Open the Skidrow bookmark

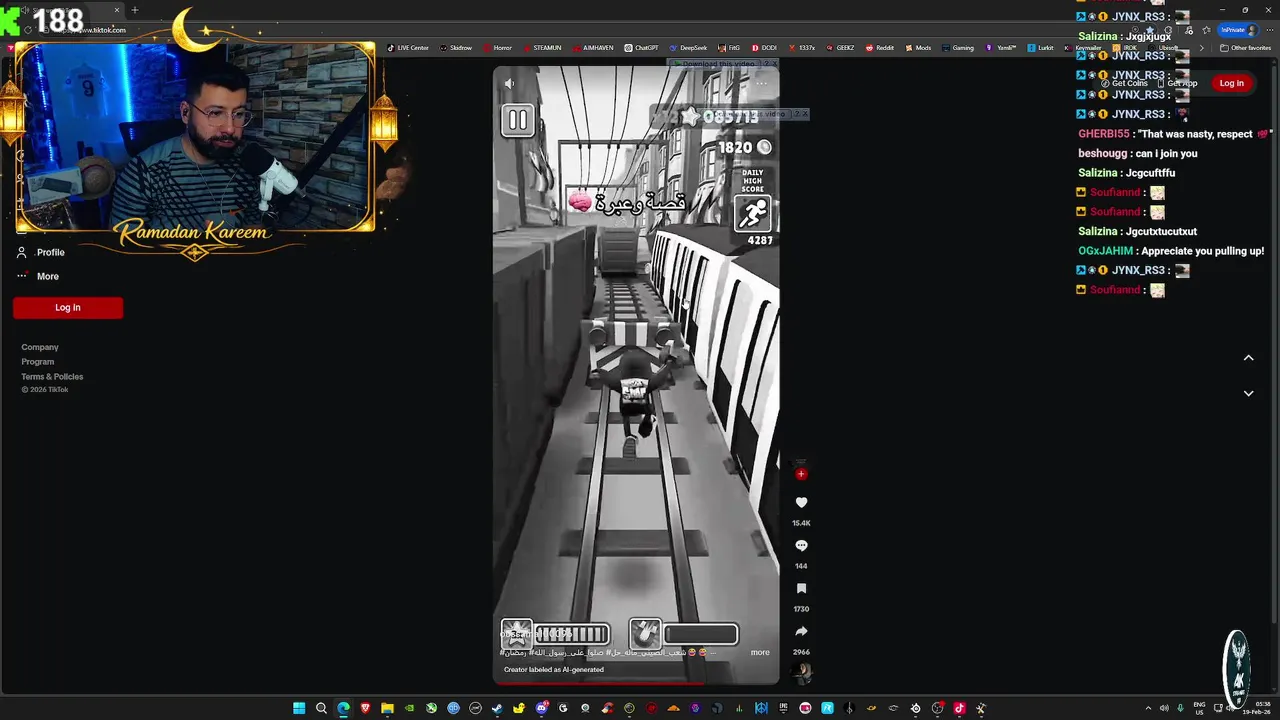click(456, 47)
